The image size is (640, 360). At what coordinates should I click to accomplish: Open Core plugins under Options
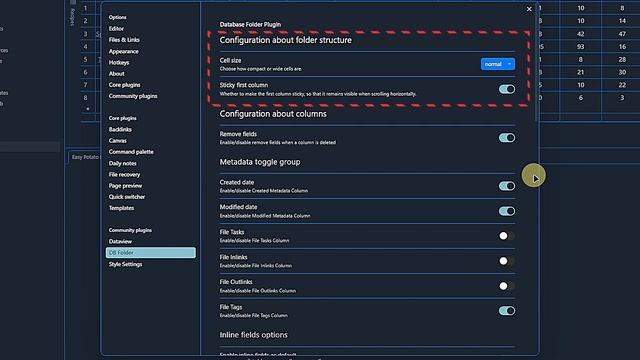tap(124, 85)
